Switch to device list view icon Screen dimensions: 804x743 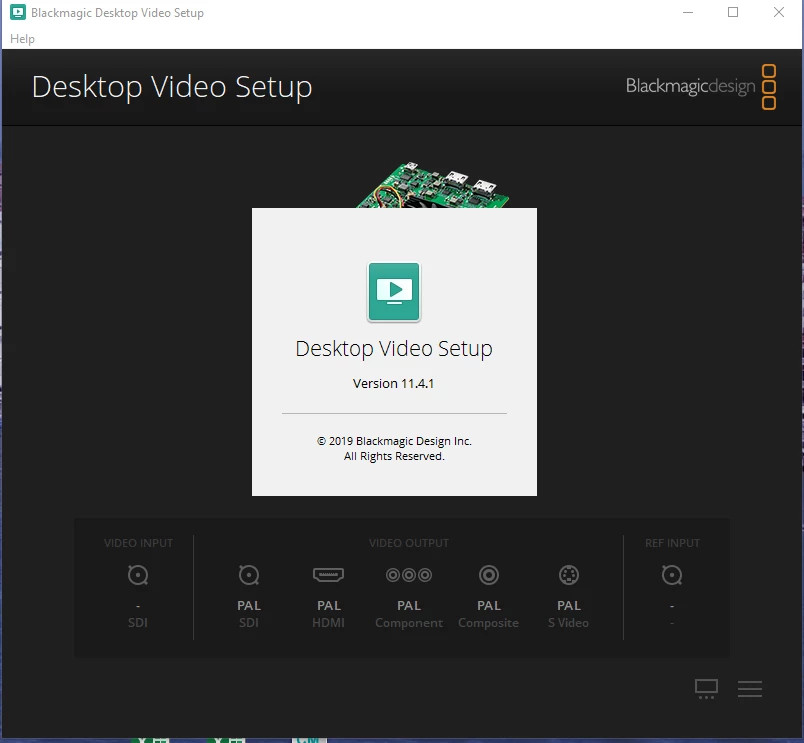click(x=750, y=689)
